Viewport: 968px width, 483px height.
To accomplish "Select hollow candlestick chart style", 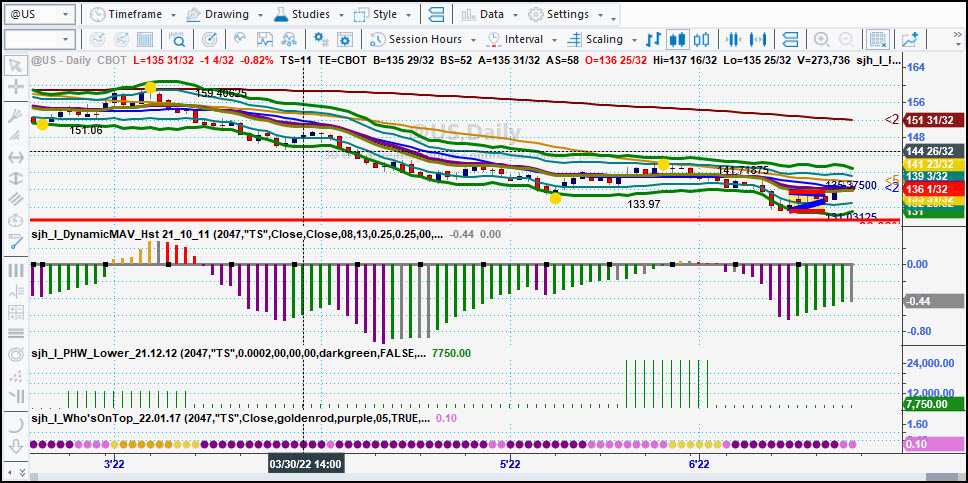I will 701,40.
